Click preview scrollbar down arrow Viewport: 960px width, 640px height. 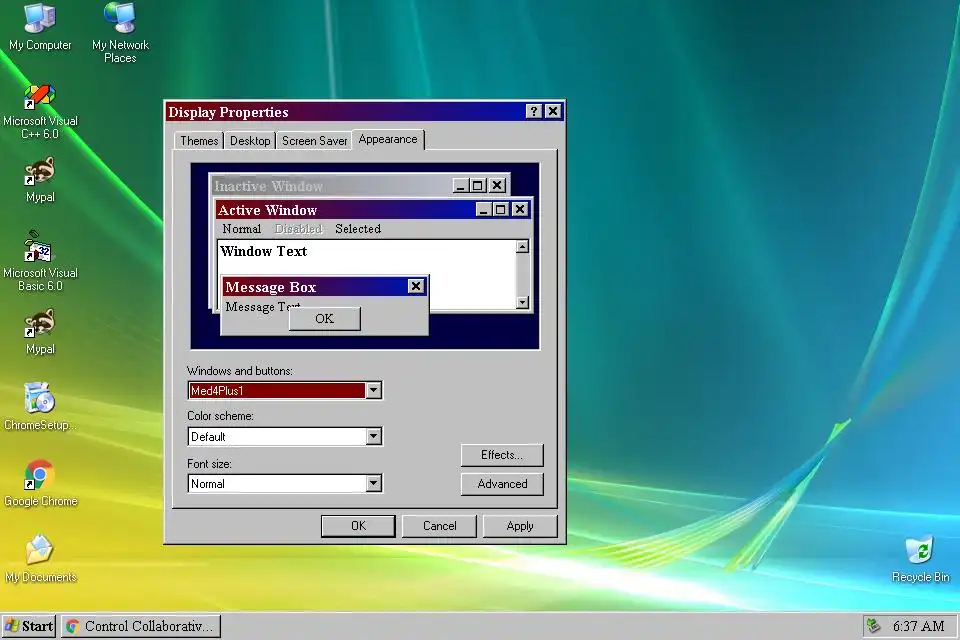(522, 302)
